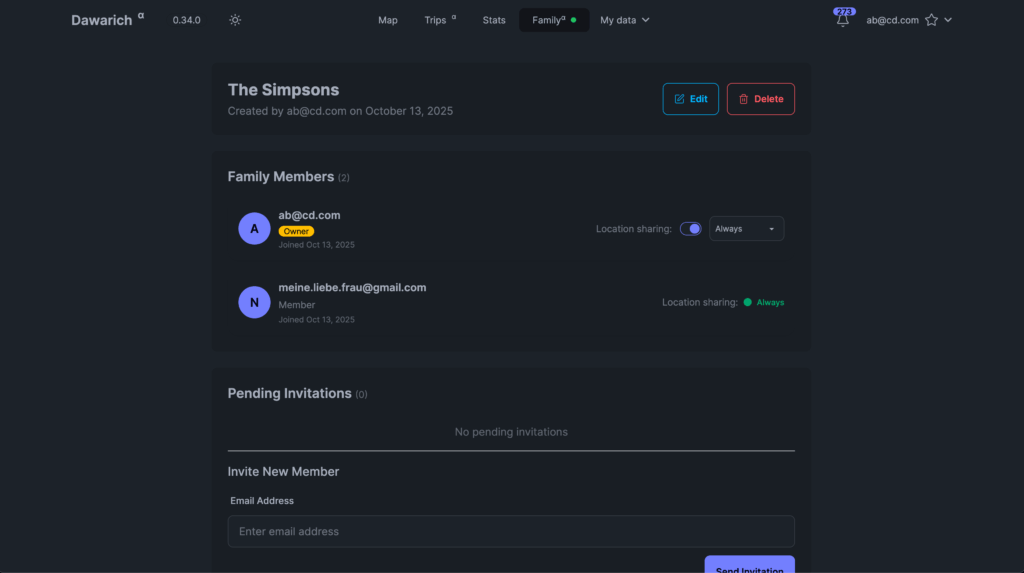Click the Dawarich logo link

[102, 20]
